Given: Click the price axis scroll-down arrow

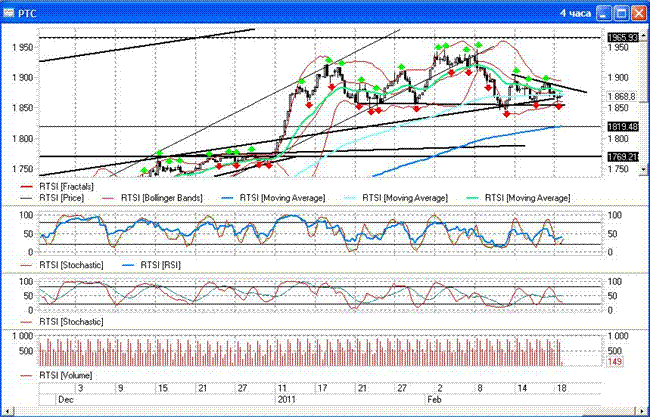Looking at the screenshot, I should pyautogui.click(x=644, y=169).
